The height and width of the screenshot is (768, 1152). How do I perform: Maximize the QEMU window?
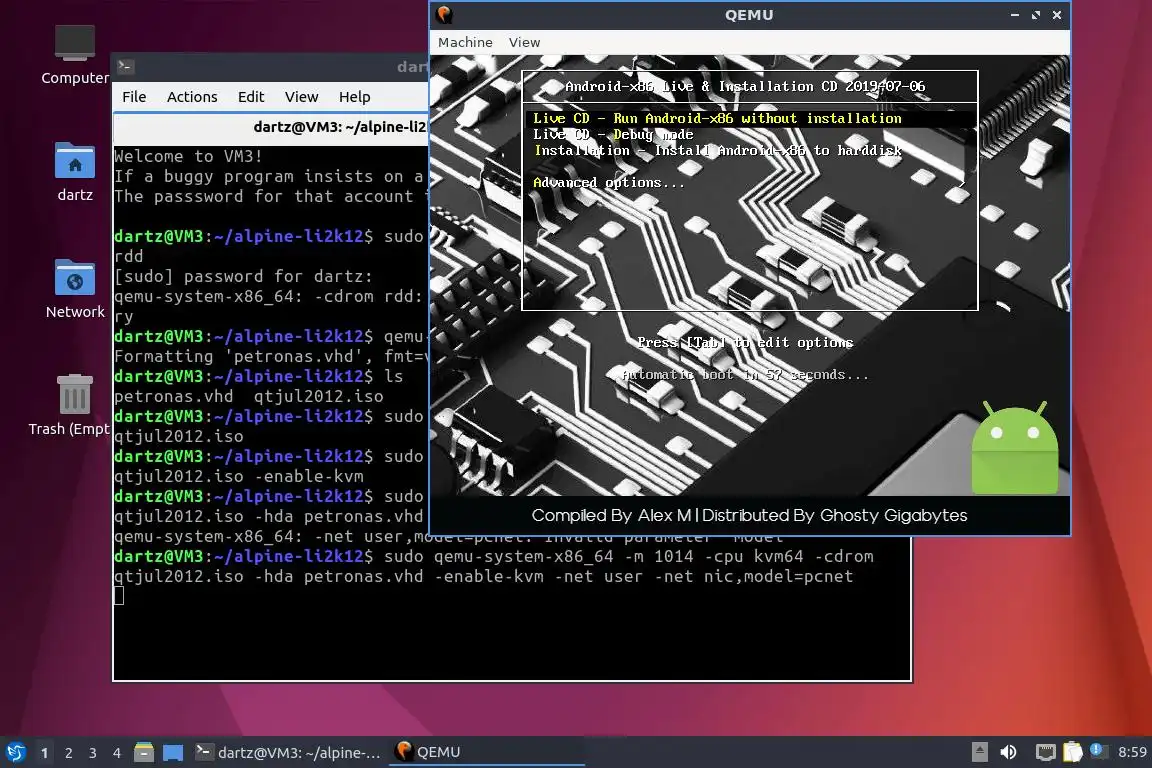[1036, 15]
